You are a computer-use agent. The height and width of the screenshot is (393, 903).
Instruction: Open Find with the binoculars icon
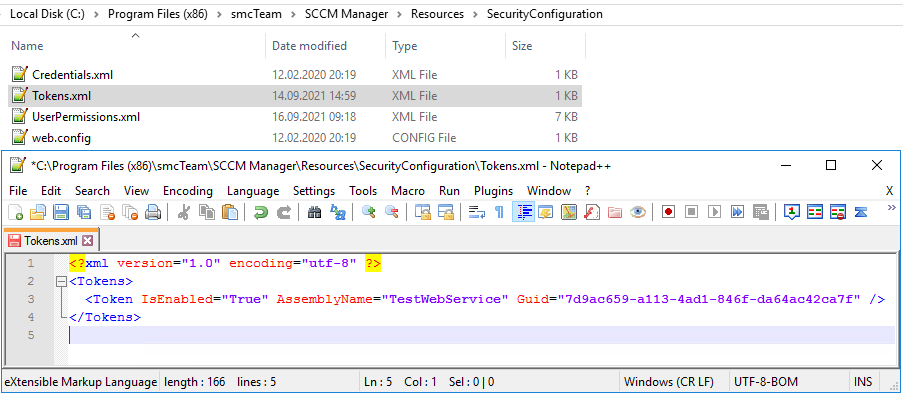coord(314,212)
